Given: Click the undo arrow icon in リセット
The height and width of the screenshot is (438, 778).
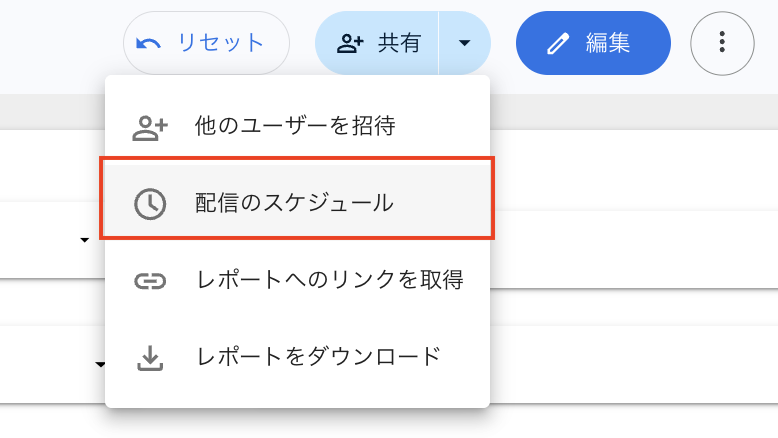Looking at the screenshot, I should (149, 43).
